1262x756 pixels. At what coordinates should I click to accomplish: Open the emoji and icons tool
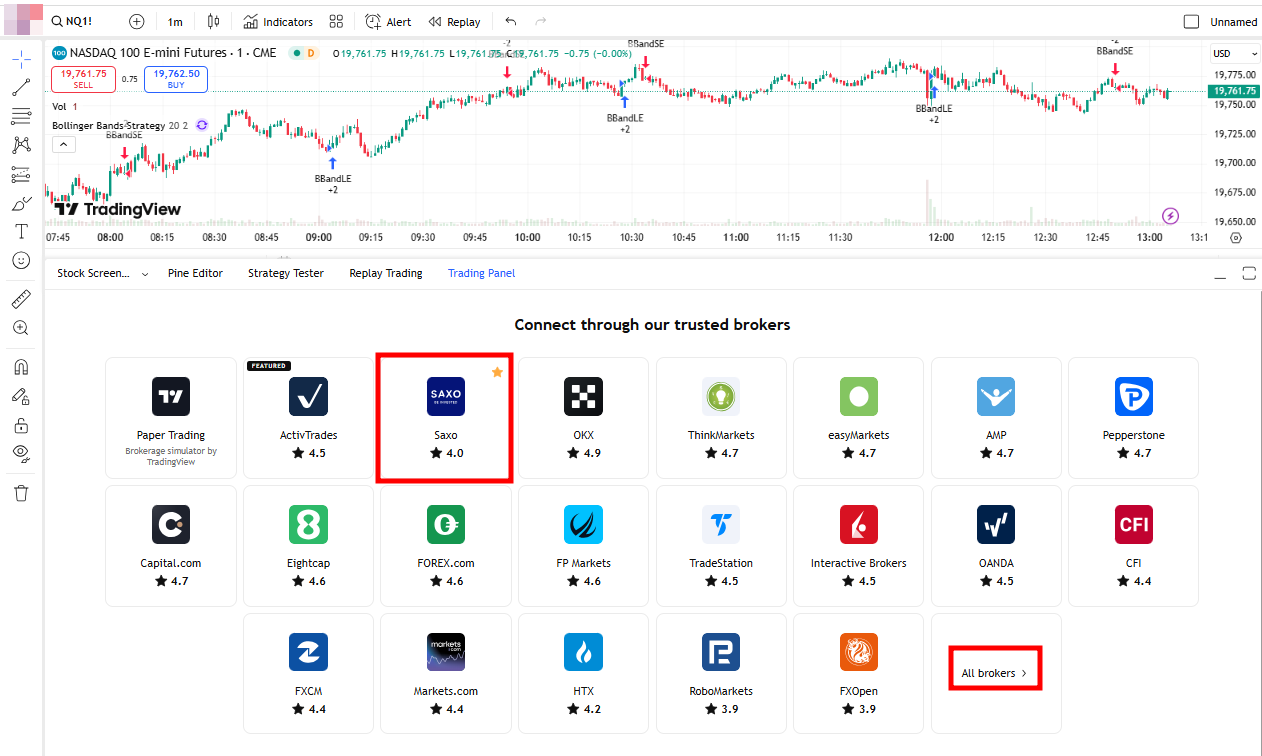coord(21,261)
